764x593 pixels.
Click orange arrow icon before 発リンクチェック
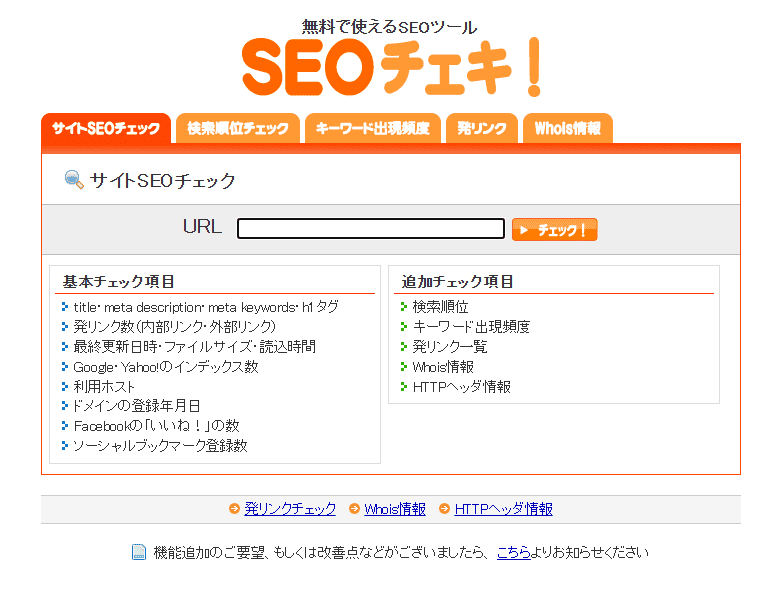(234, 509)
